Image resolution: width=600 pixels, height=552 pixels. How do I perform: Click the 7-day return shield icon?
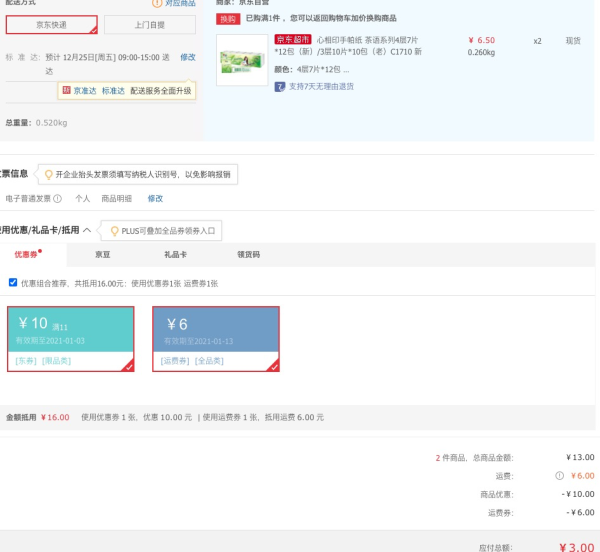click(280, 87)
